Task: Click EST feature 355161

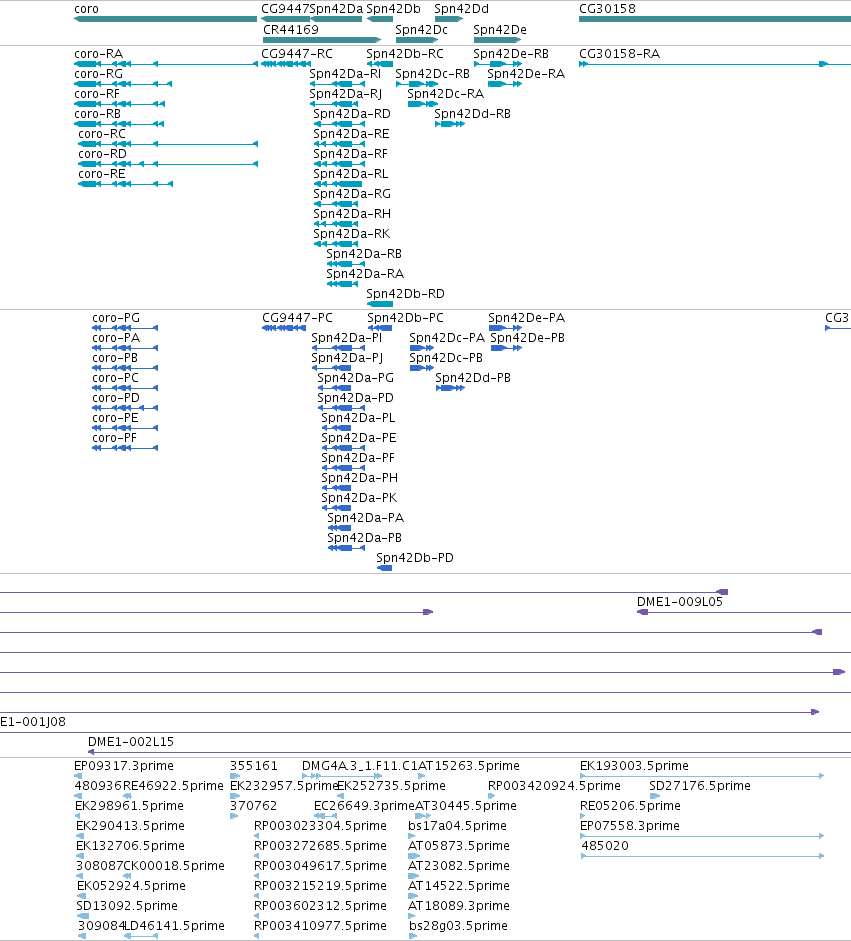Action: click(x=235, y=775)
